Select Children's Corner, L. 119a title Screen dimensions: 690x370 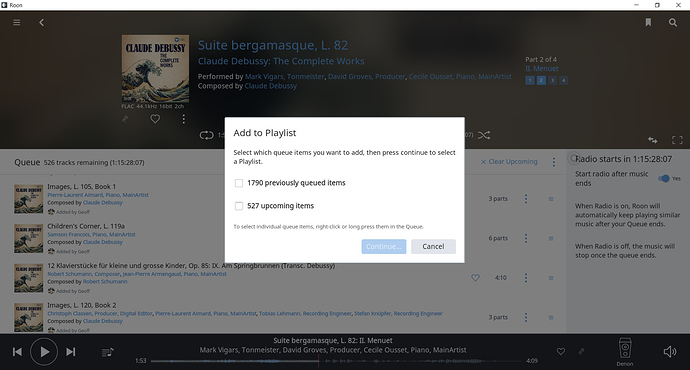pos(86,226)
